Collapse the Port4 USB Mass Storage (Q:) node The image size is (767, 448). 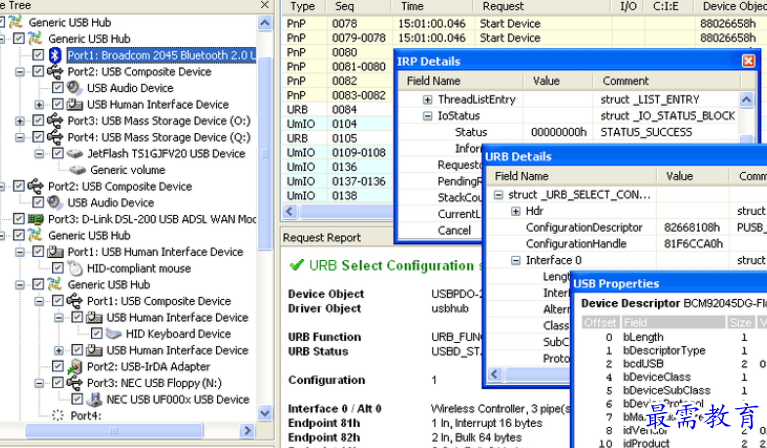point(20,137)
